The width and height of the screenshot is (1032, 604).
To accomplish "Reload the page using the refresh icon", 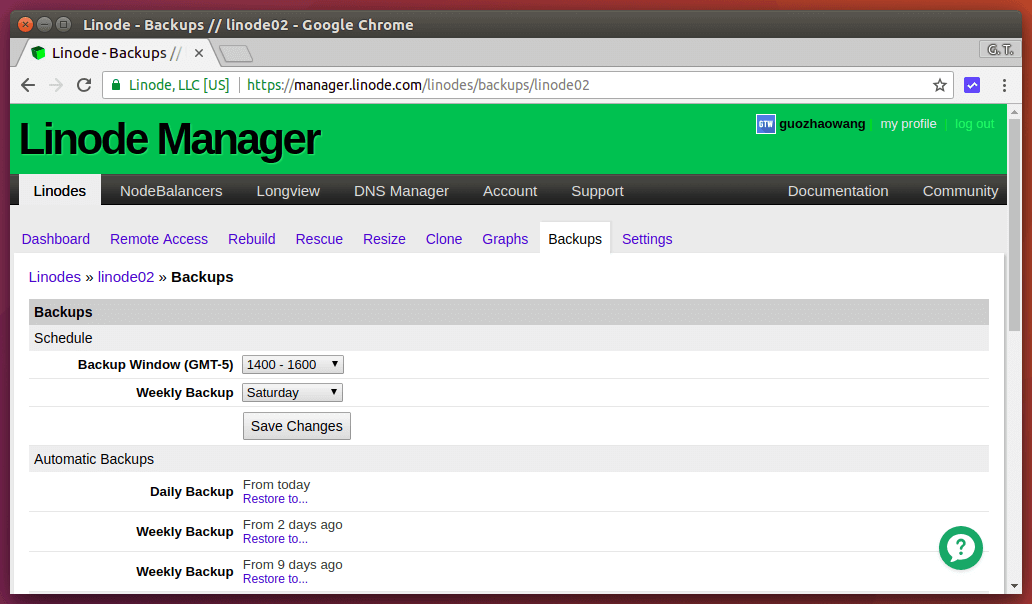I will click(84, 85).
